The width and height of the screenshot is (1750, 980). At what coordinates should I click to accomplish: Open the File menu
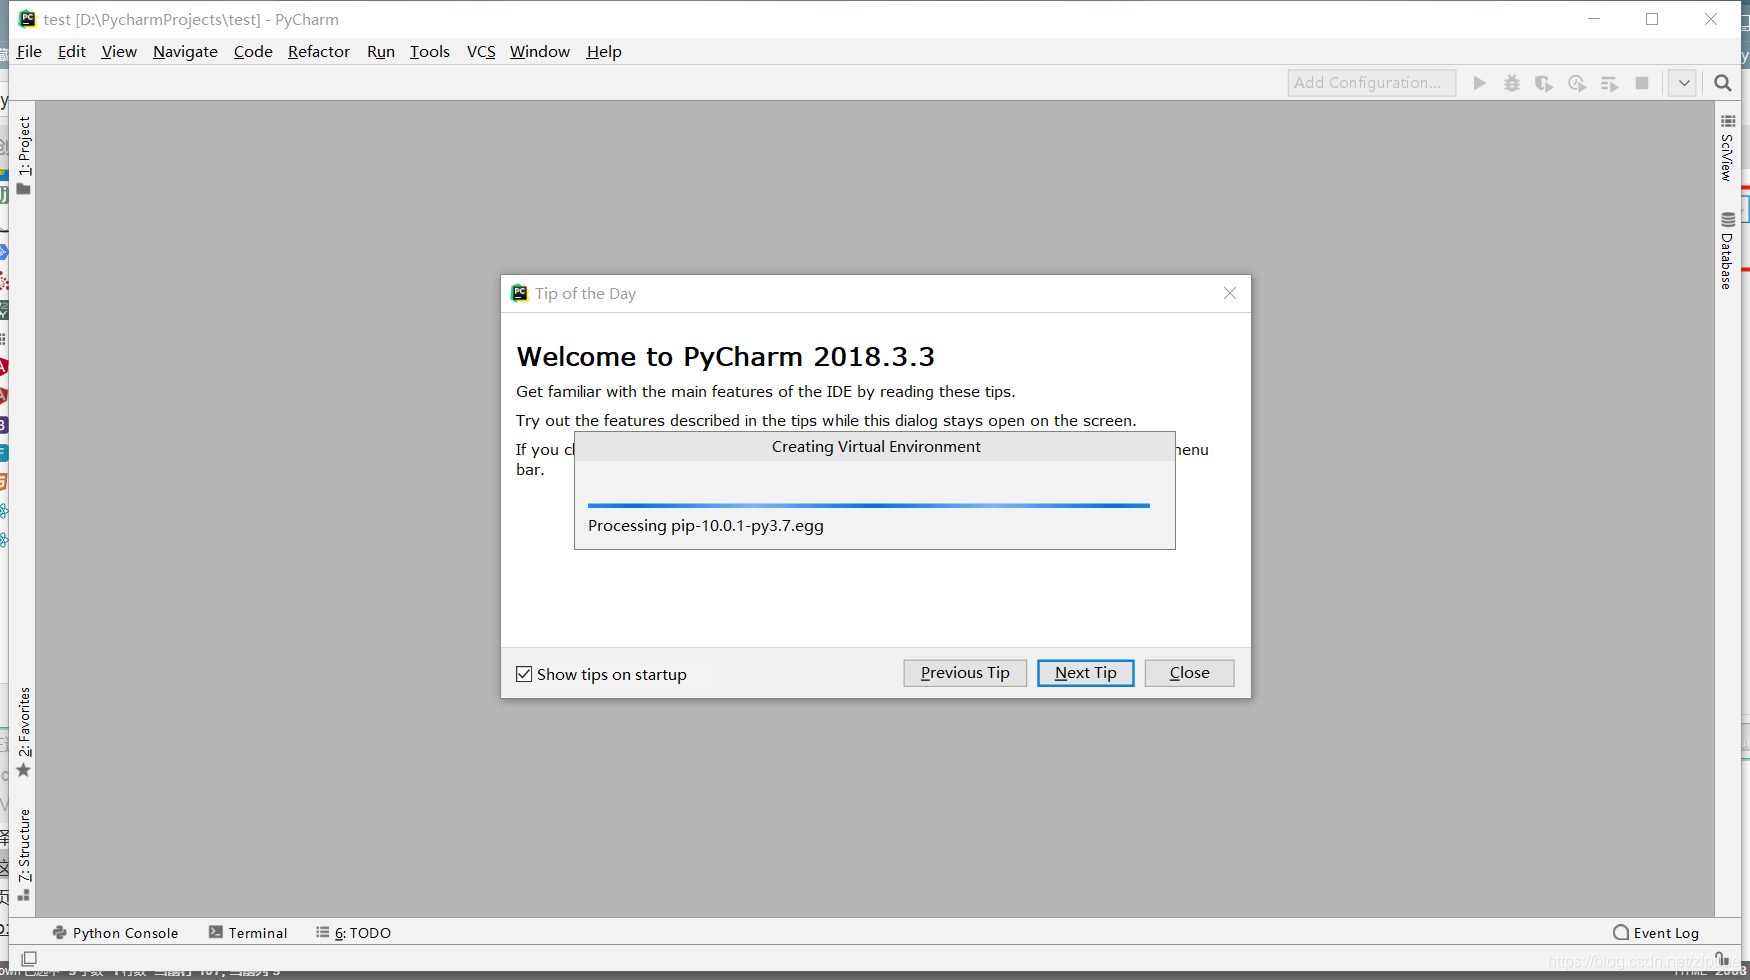click(x=29, y=52)
